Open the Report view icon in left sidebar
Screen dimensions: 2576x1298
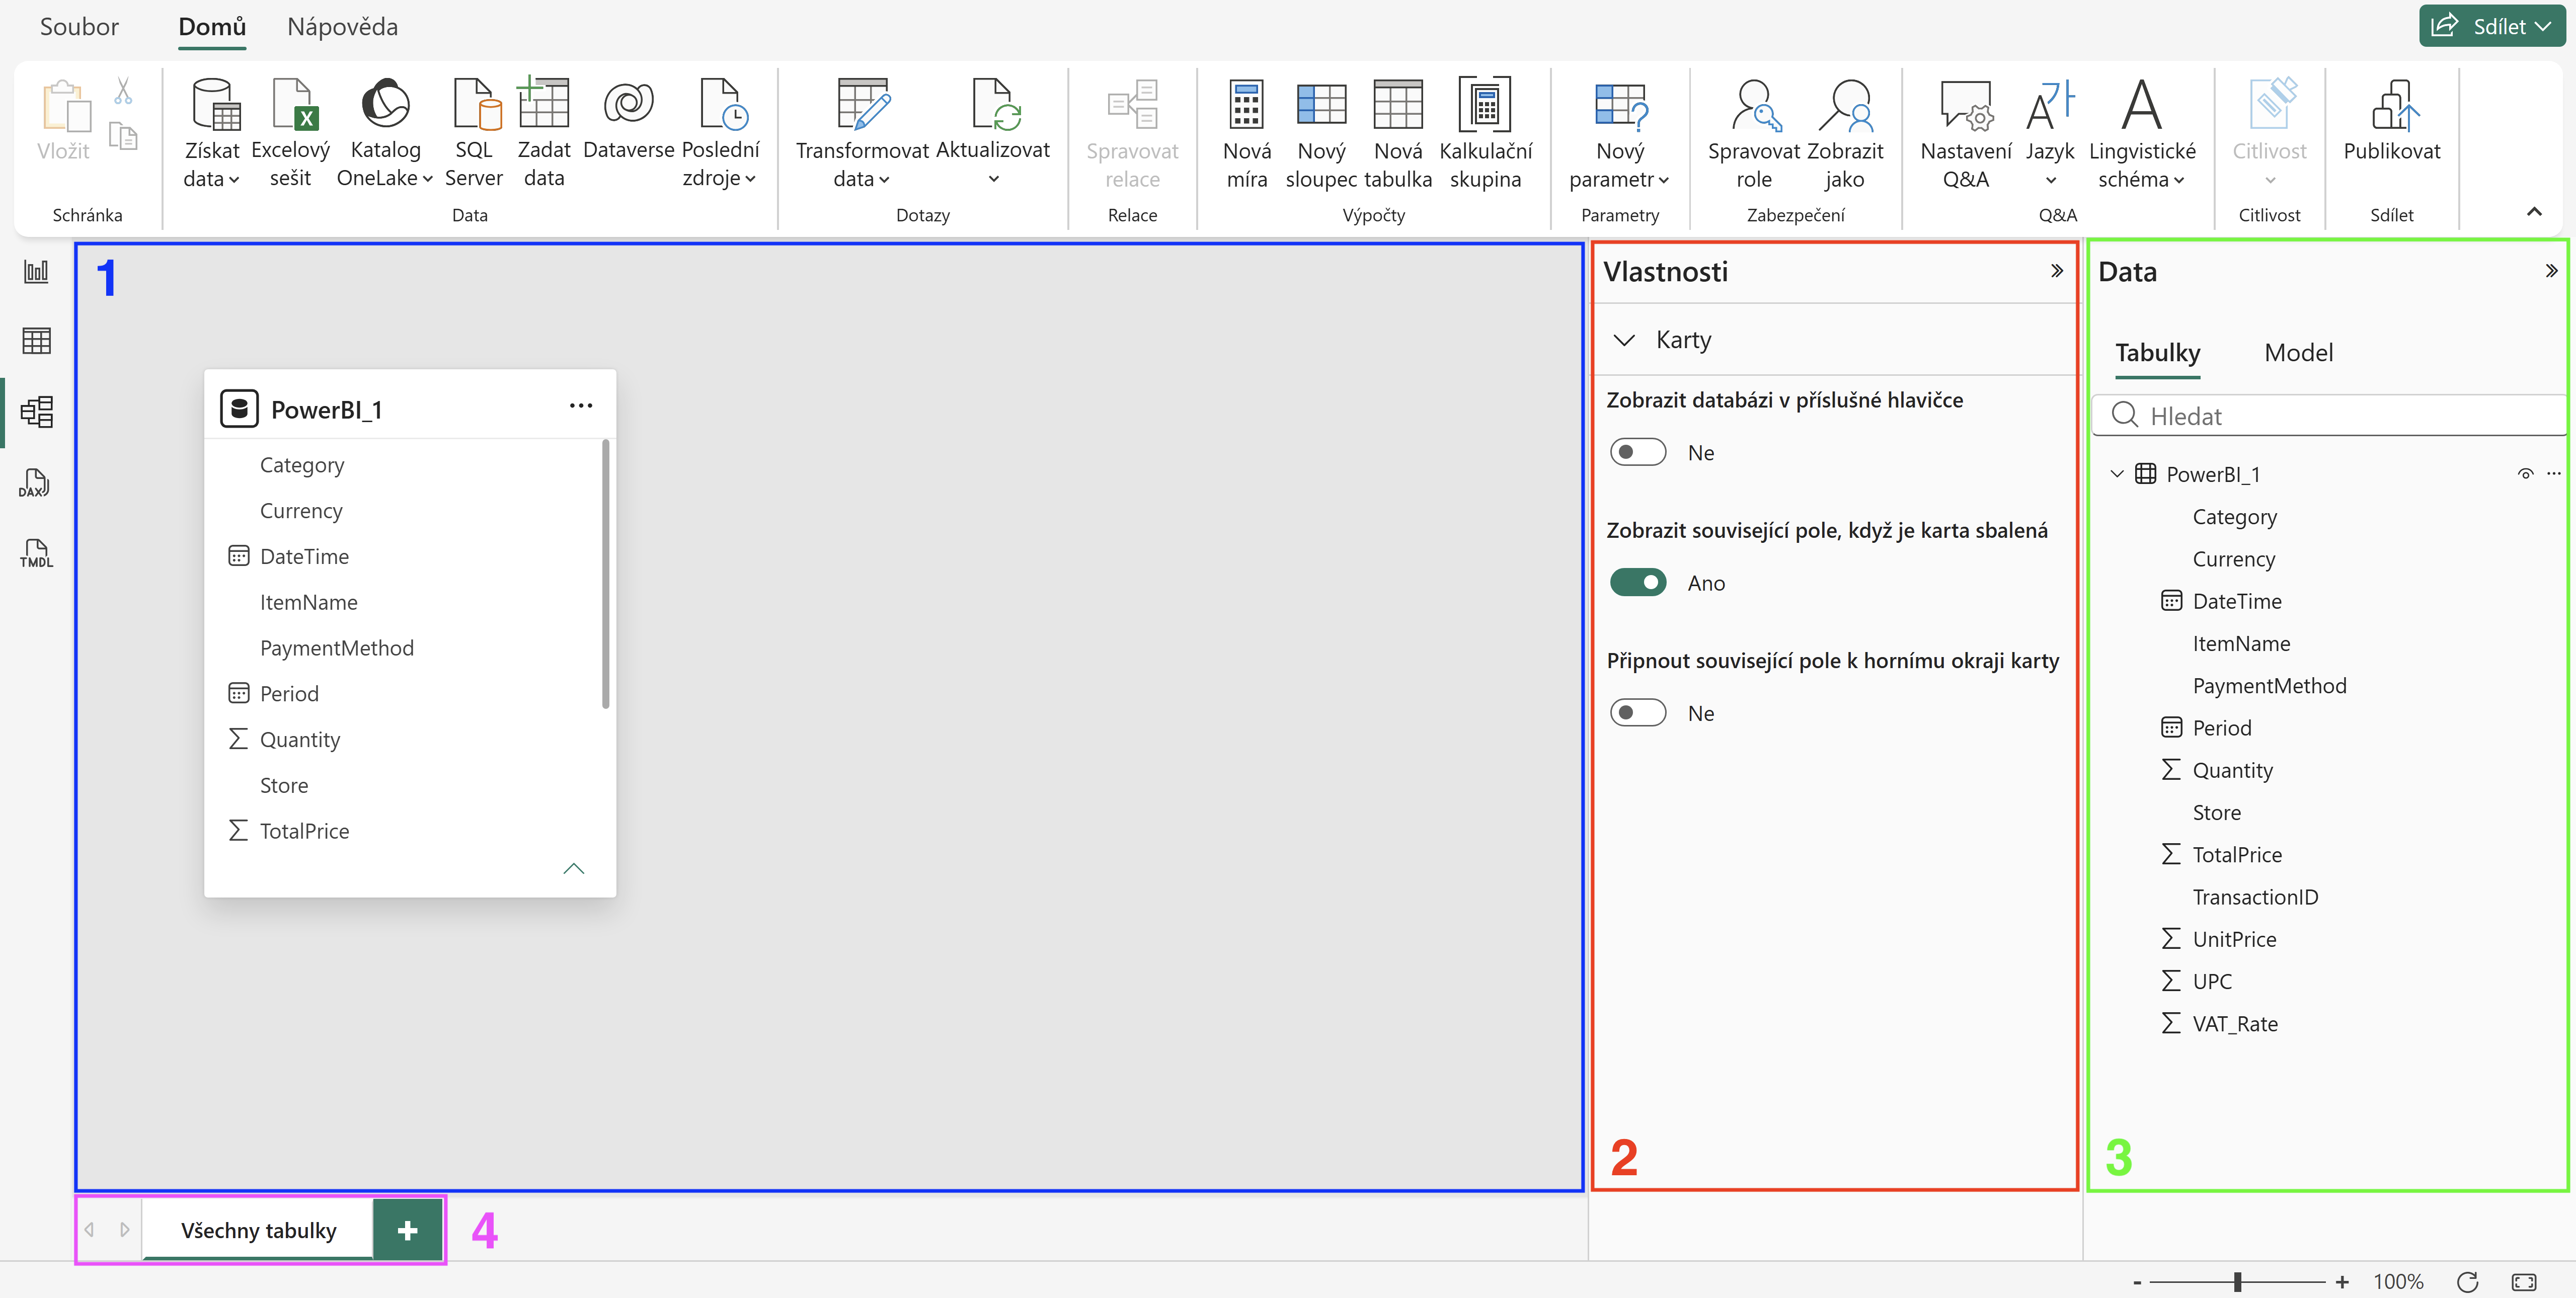(36, 271)
